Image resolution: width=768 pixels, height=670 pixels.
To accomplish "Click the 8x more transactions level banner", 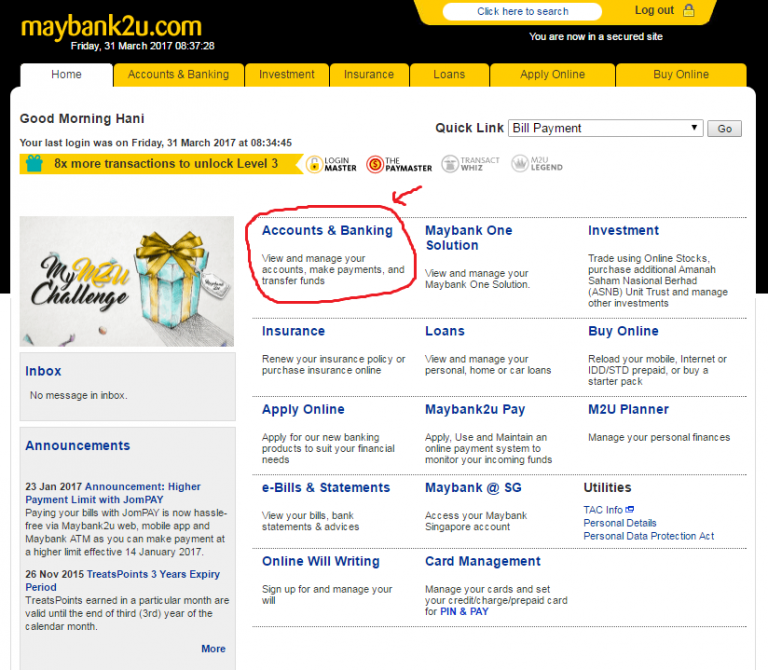I will click(160, 164).
